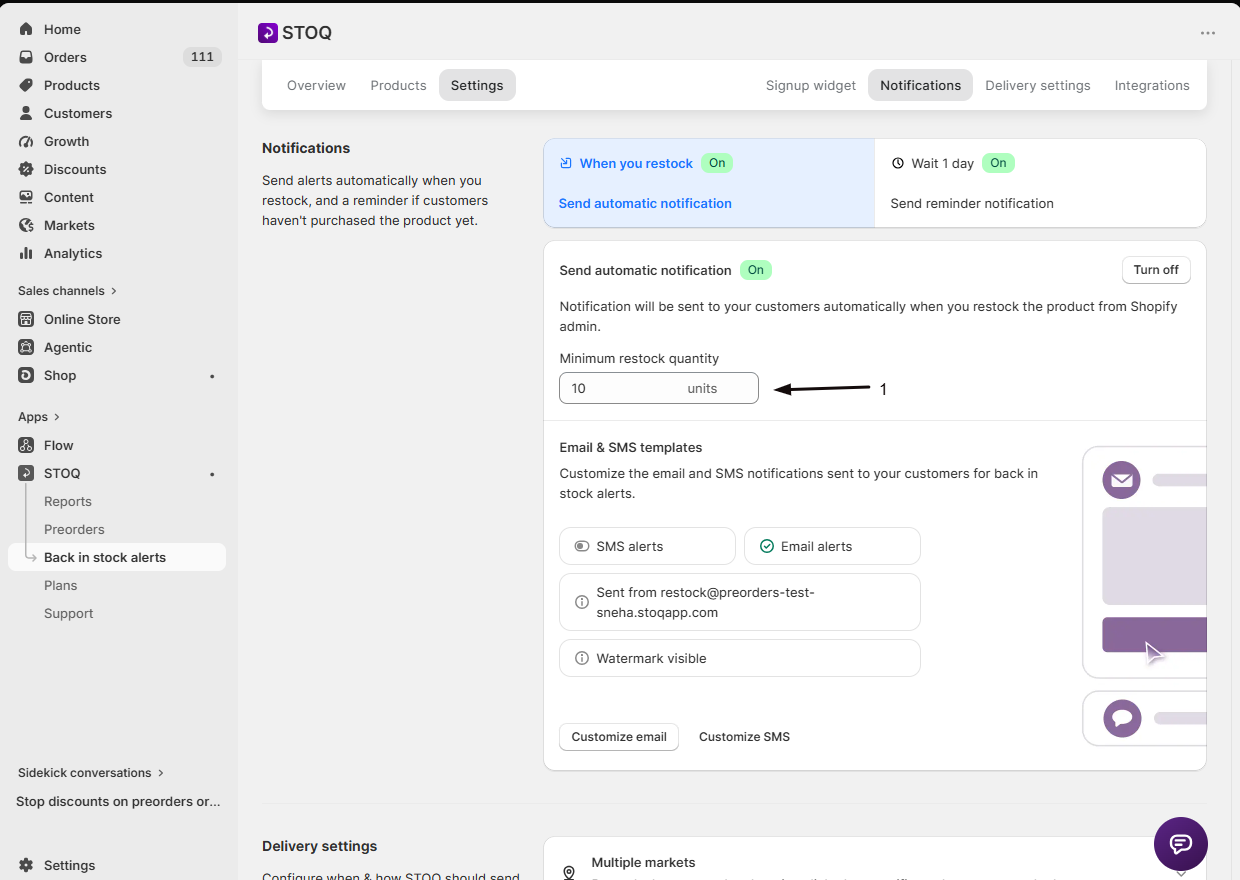Open the Plans page under STOQ
The width and height of the screenshot is (1240, 880).
(x=61, y=585)
